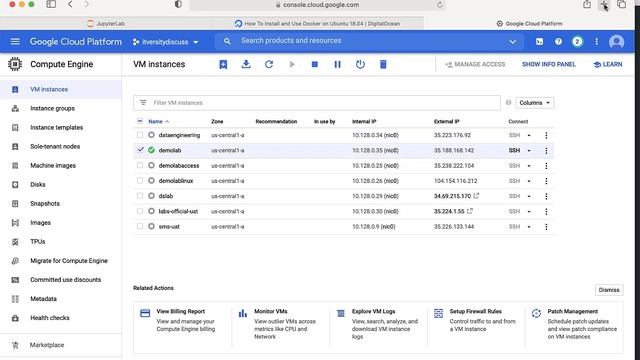Open more actions for demolab row
The width and height of the screenshot is (640, 360).
546,151
